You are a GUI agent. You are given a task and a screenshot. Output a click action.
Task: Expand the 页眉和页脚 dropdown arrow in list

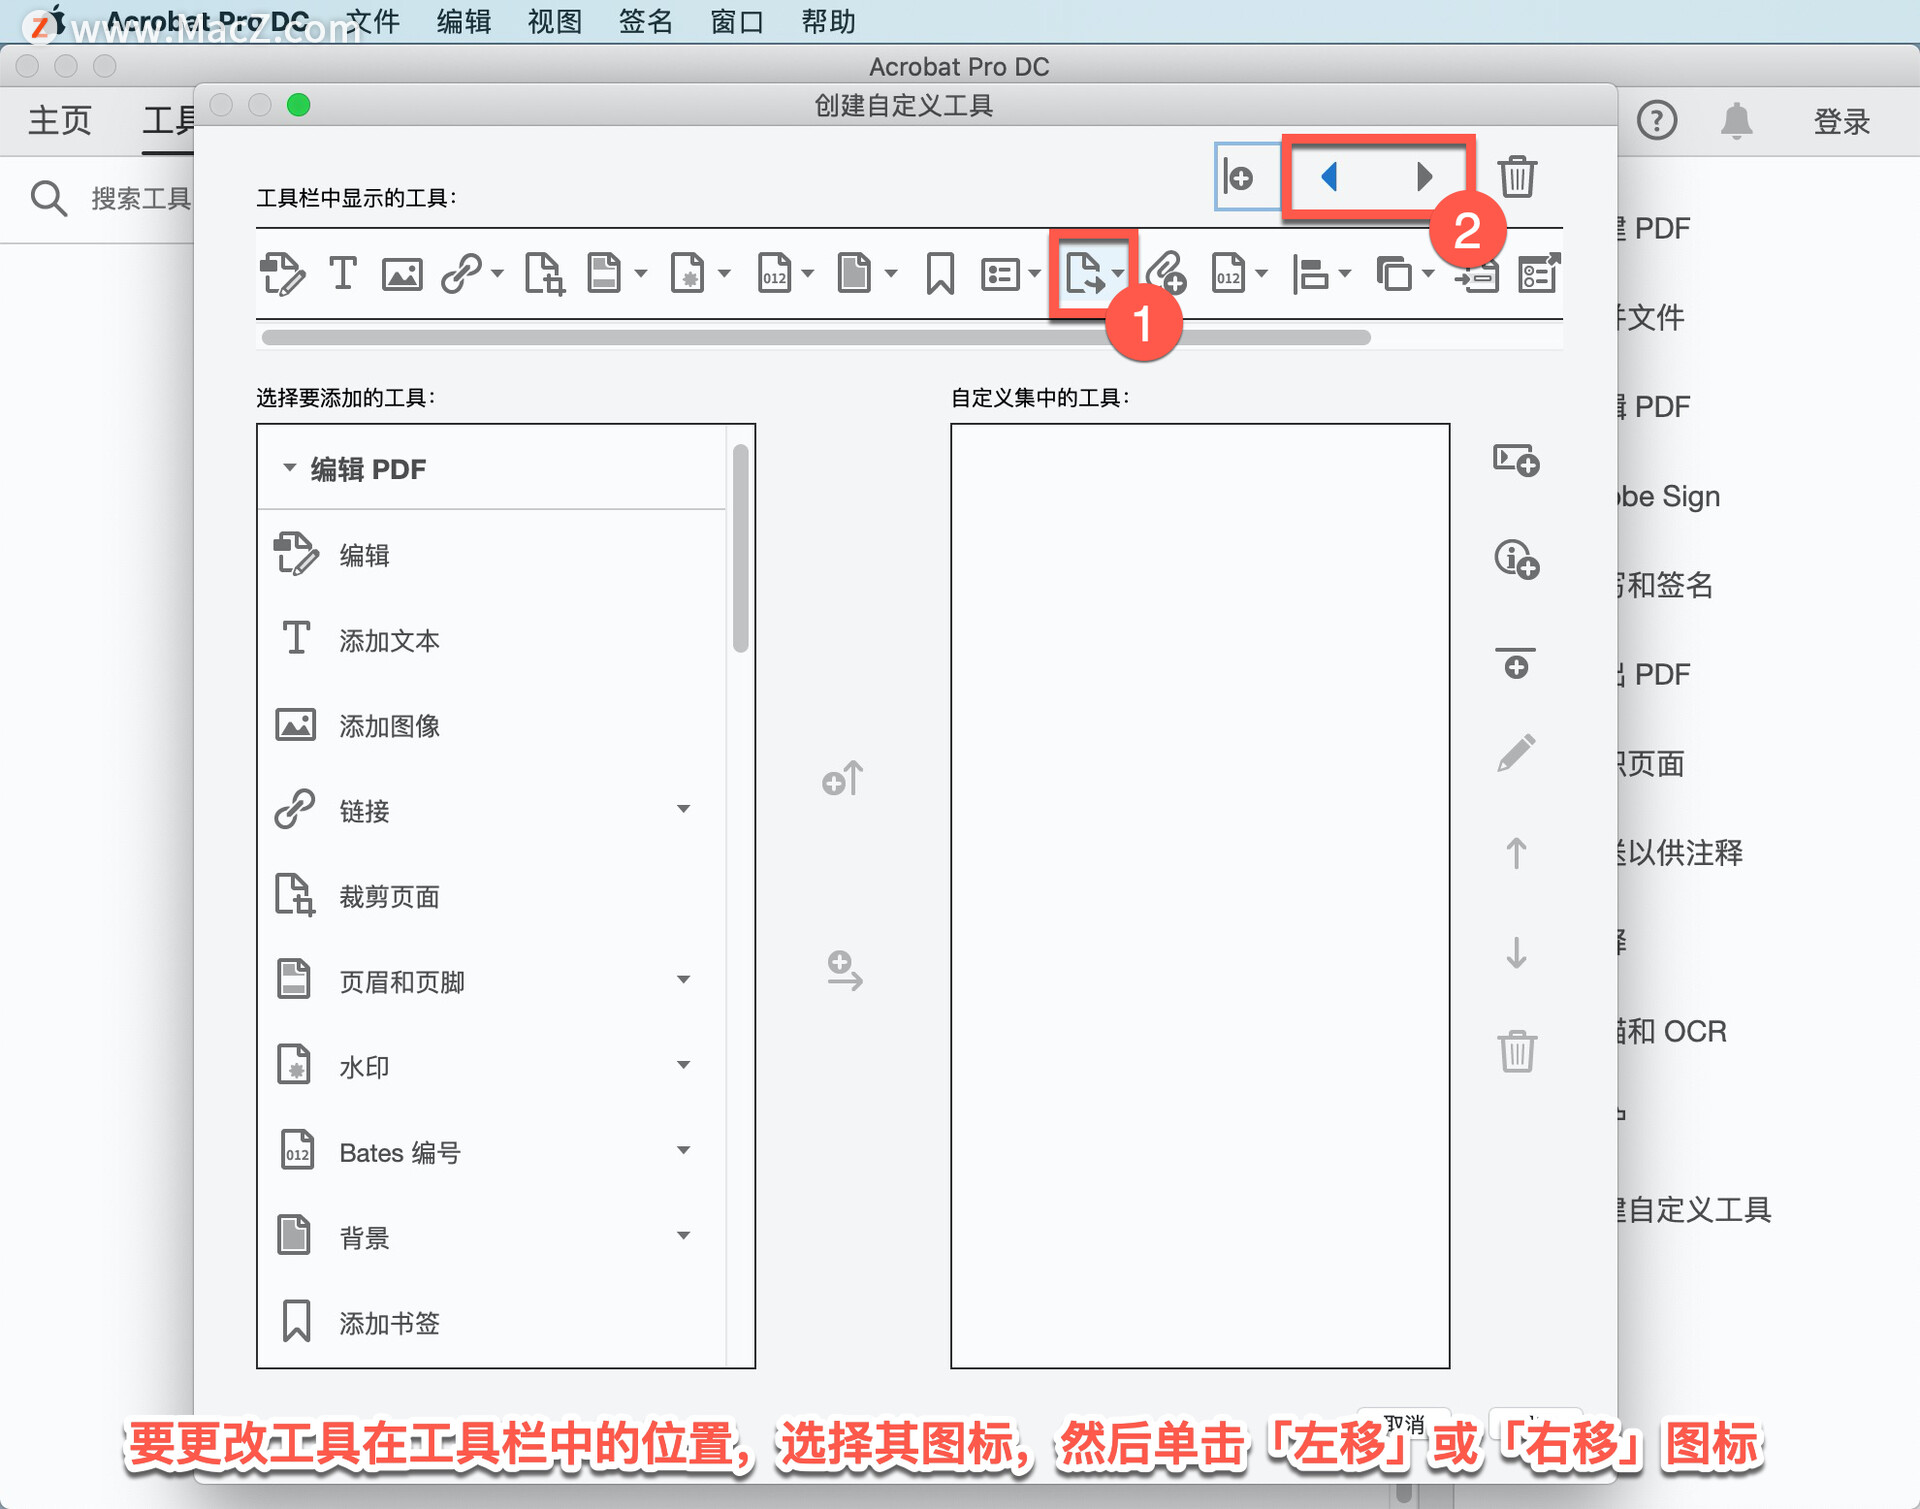click(x=684, y=980)
